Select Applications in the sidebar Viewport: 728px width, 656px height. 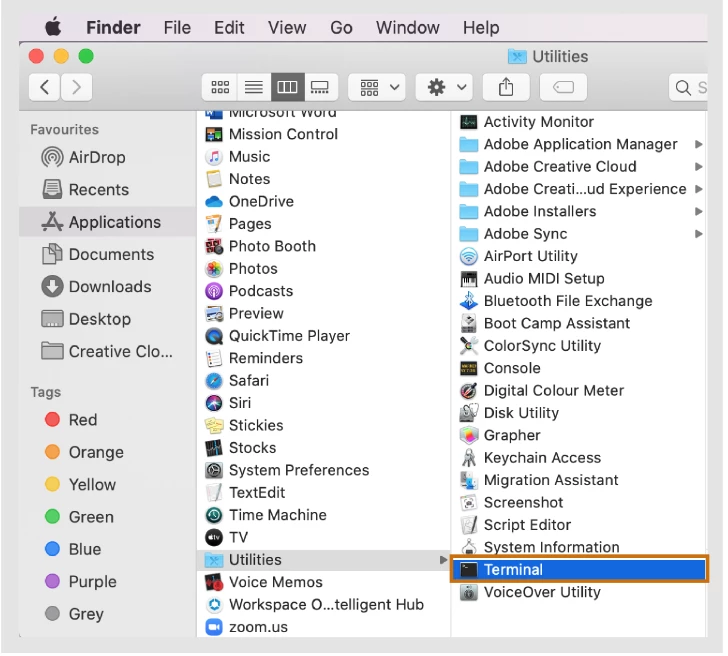coord(108,223)
